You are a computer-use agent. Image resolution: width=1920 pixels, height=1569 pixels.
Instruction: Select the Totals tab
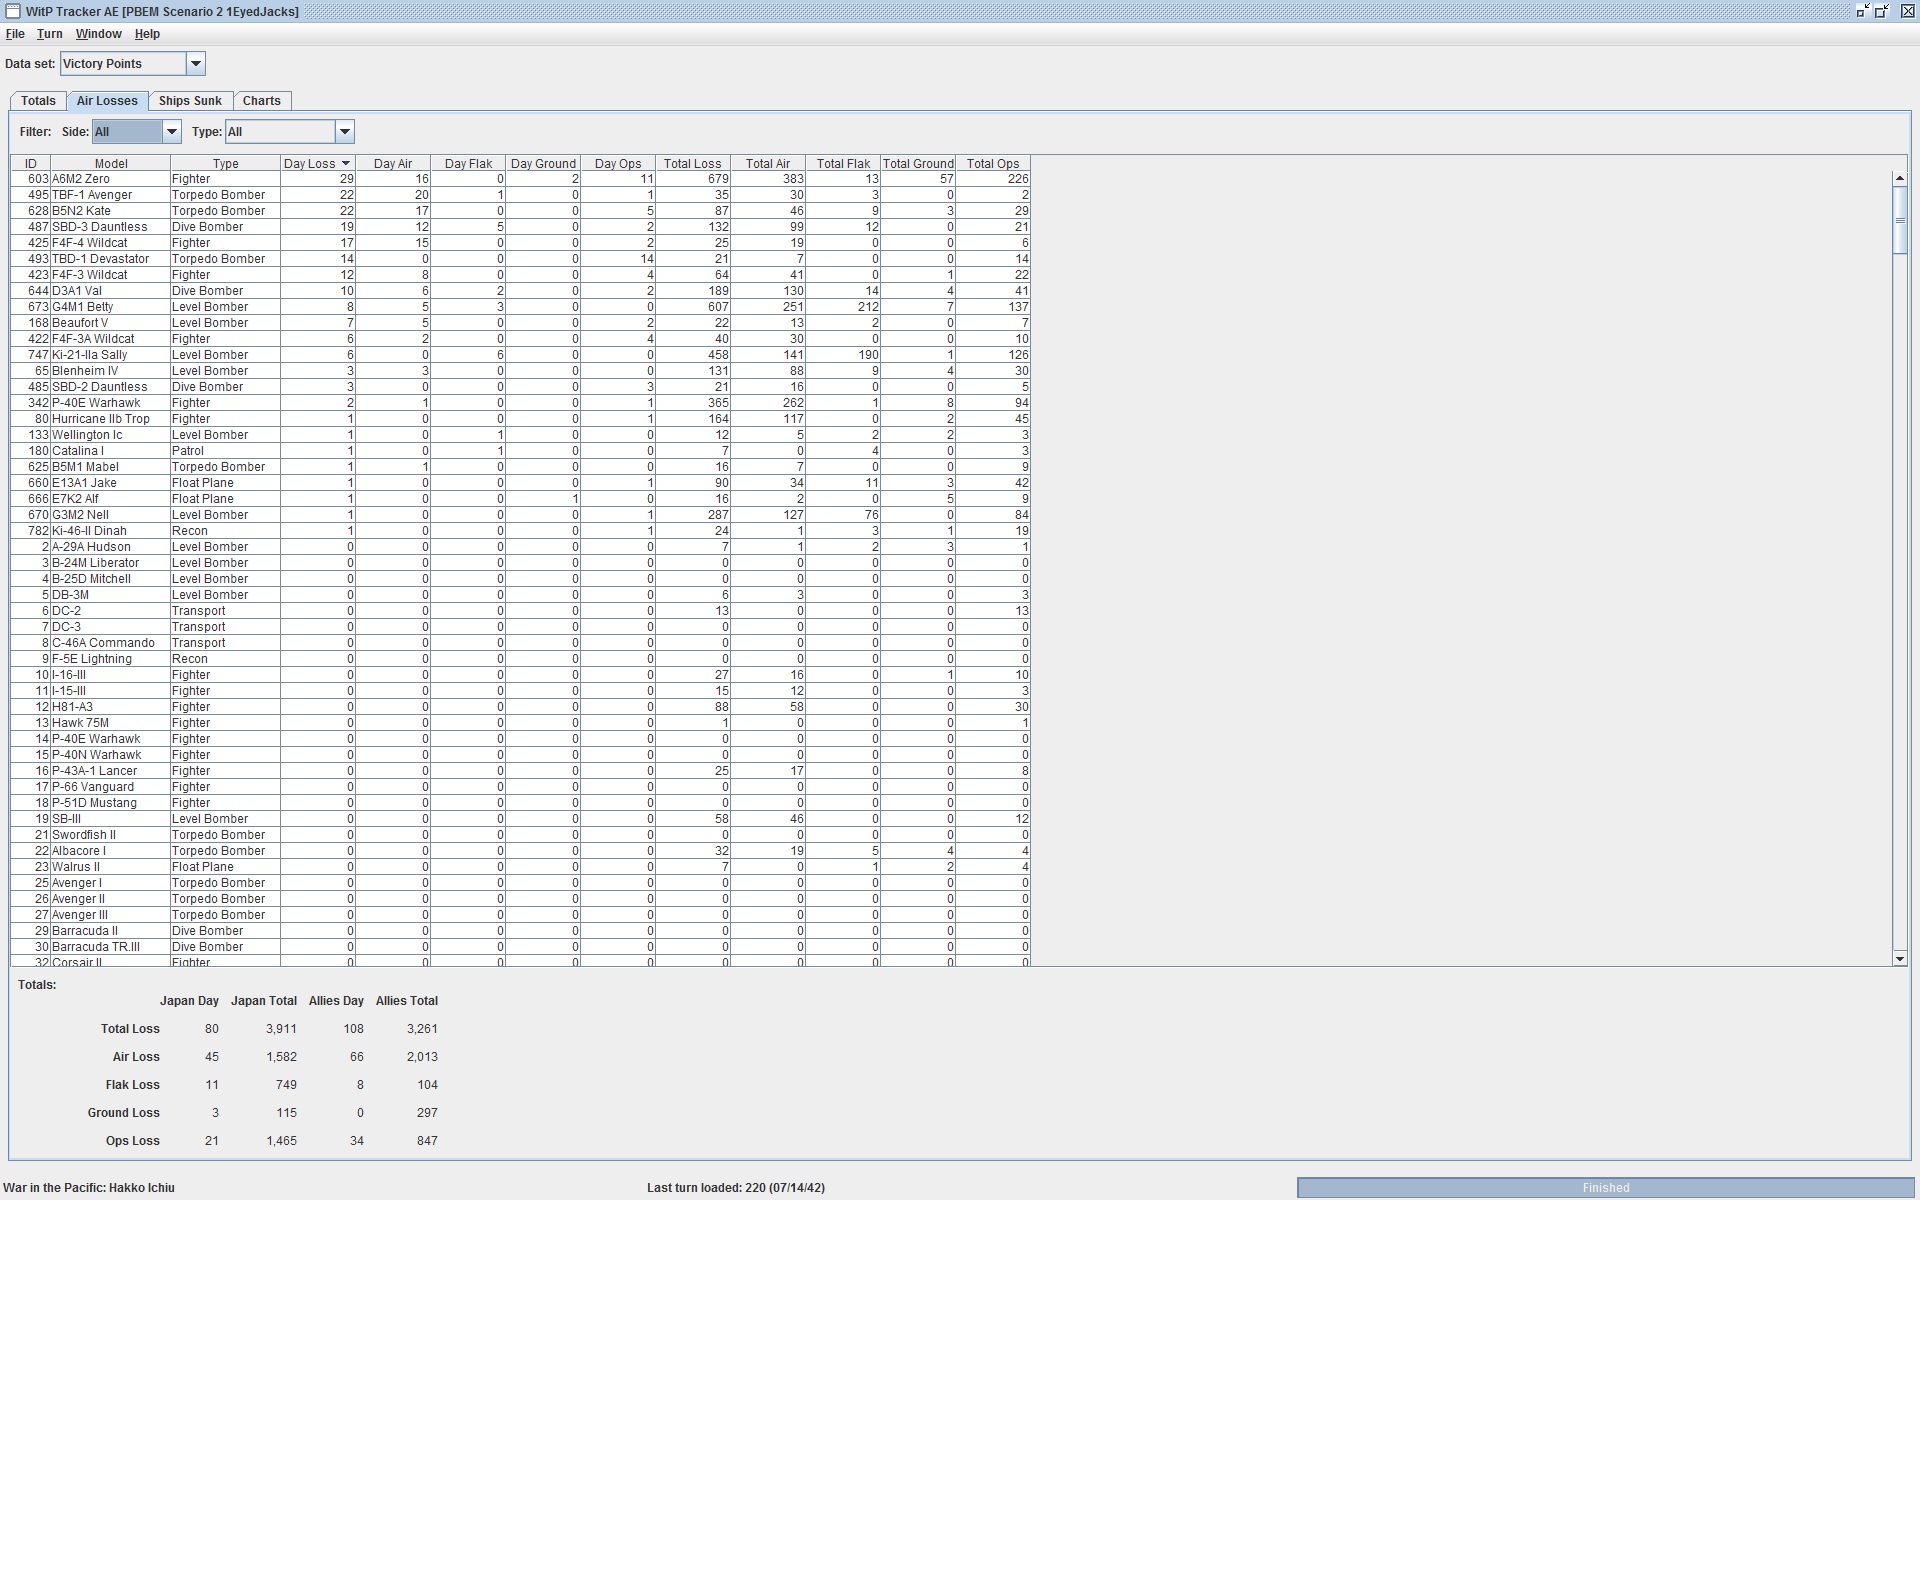tap(38, 101)
